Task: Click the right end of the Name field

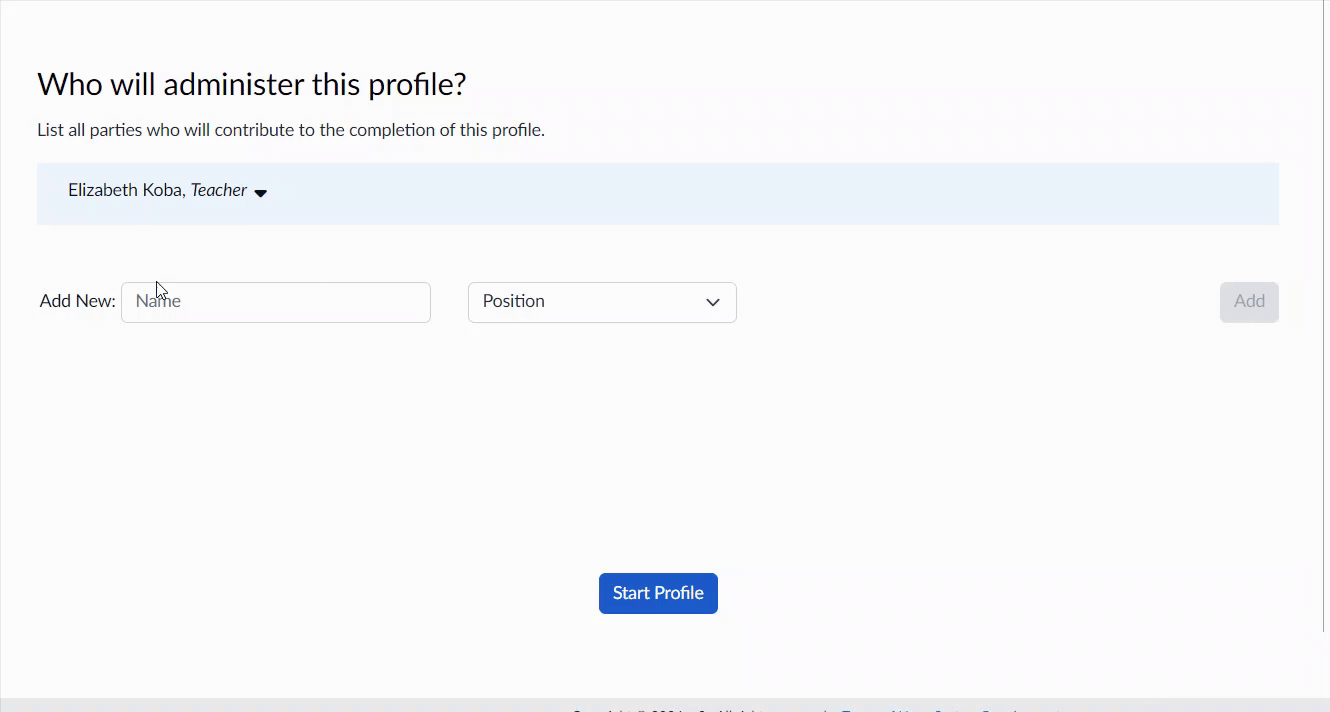Action: (415, 302)
